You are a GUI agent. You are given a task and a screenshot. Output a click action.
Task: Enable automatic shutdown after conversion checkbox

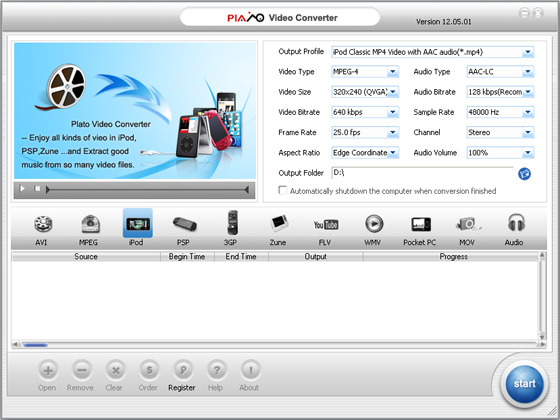282,190
